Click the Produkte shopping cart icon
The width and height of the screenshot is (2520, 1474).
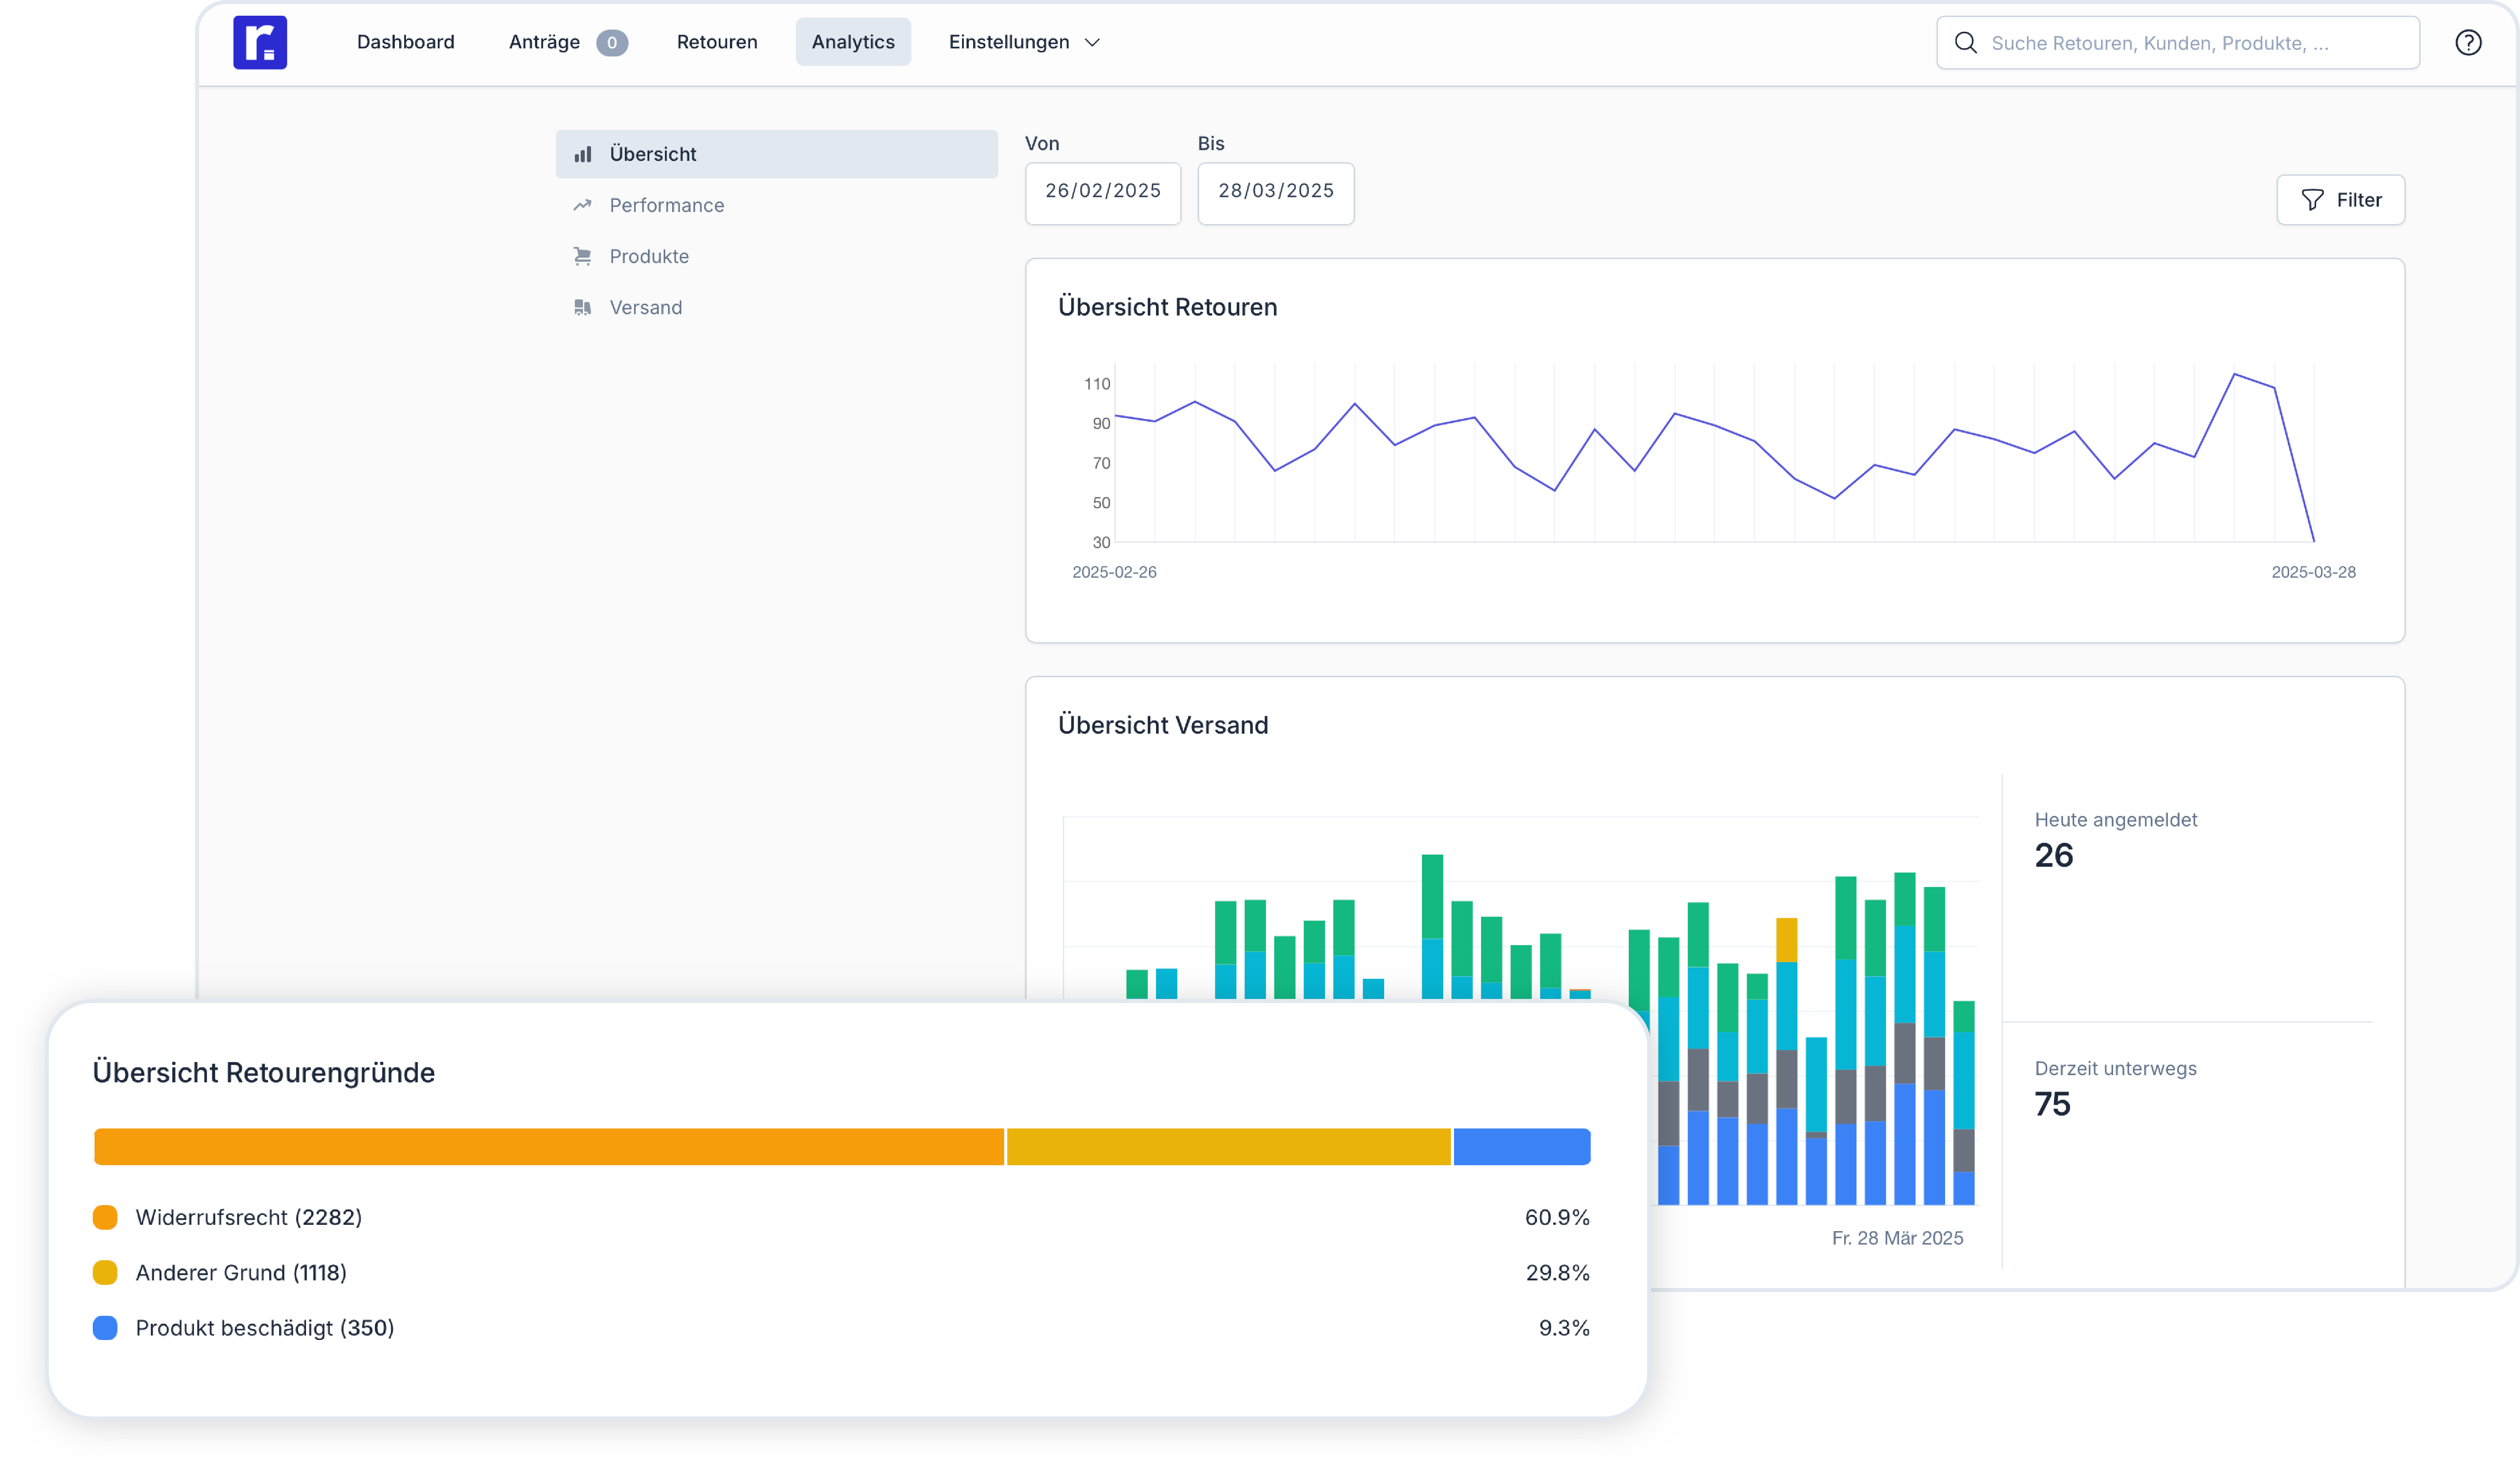pos(583,256)
